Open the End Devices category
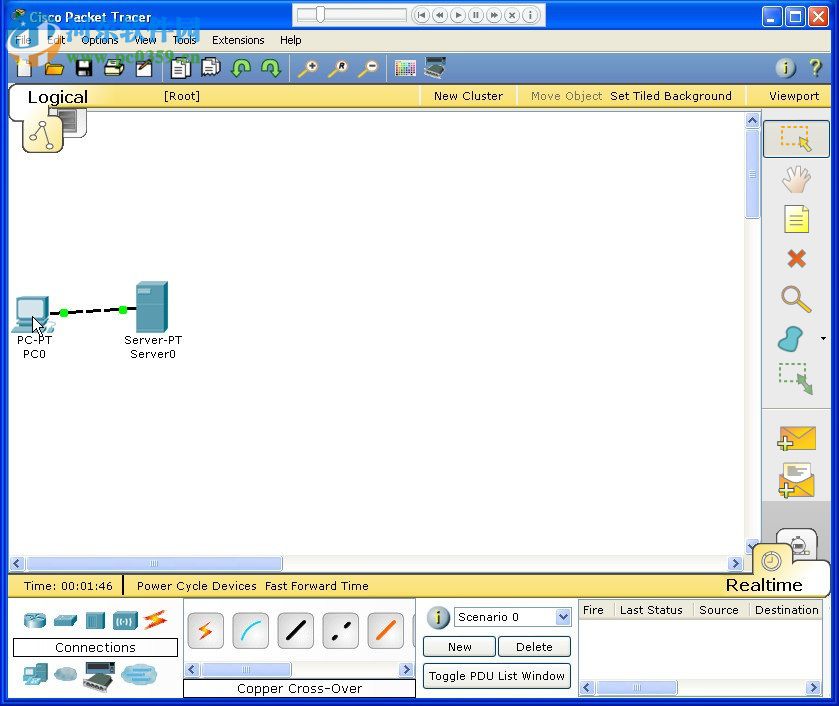839x706 pixels. 33,675
